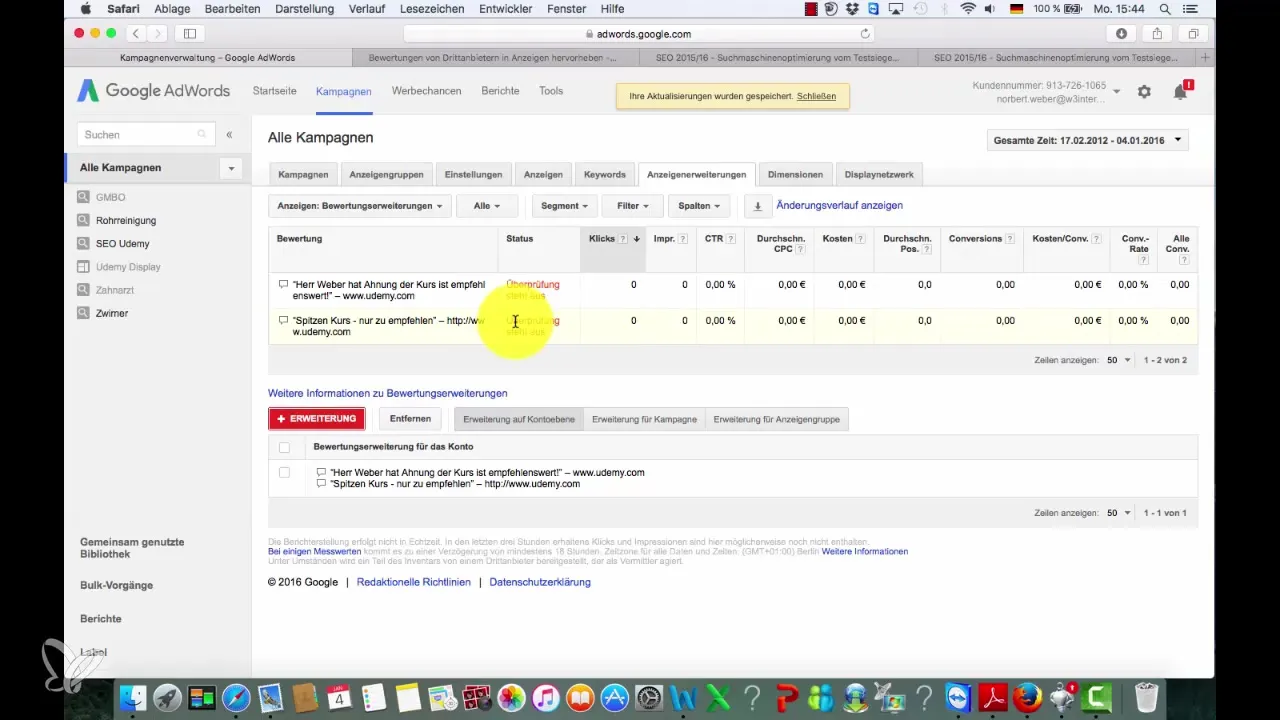Click the Safari address bar adwords.google.com
1280x720 pixels.
coord(640,33)
